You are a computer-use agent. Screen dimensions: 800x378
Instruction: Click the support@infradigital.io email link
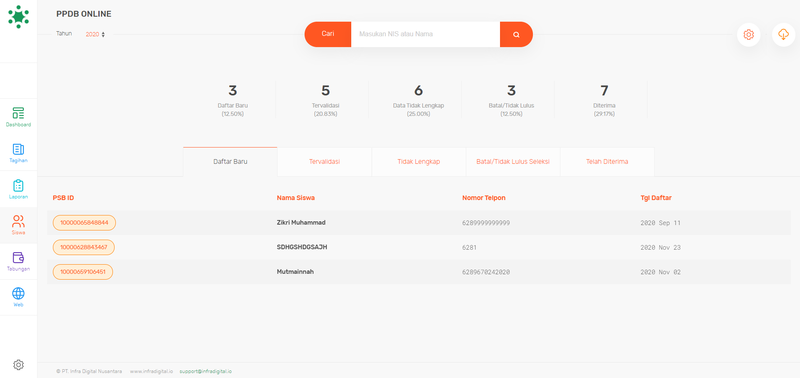206,371
